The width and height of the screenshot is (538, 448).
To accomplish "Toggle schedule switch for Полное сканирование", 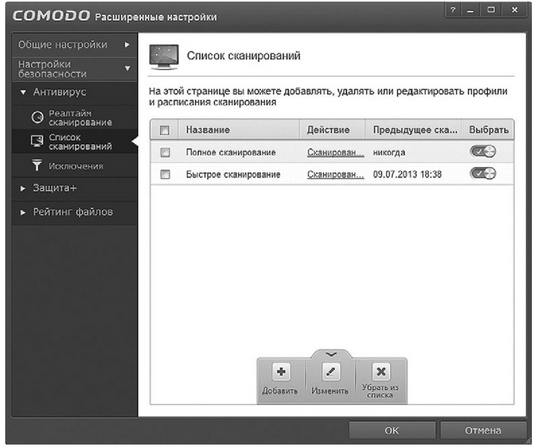I will 483,151.
